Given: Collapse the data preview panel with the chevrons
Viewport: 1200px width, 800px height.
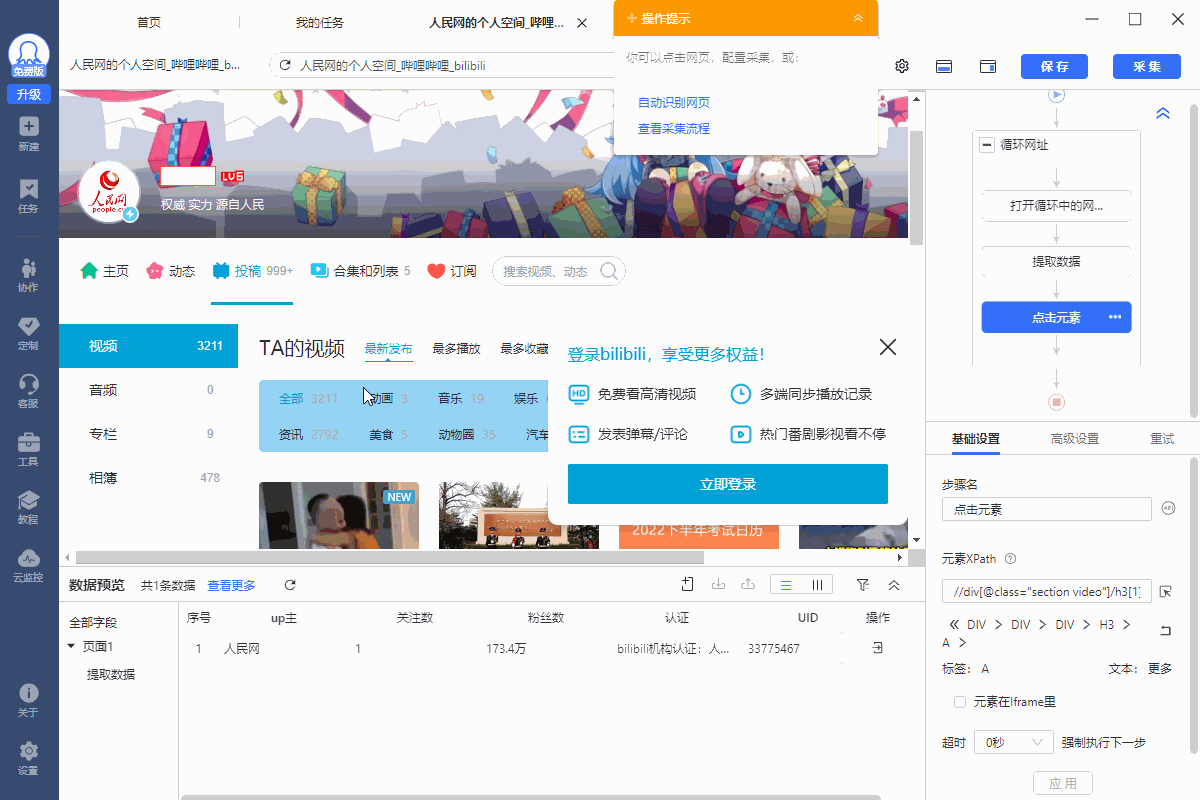Looking at the screenshot, I should (894, 585).
